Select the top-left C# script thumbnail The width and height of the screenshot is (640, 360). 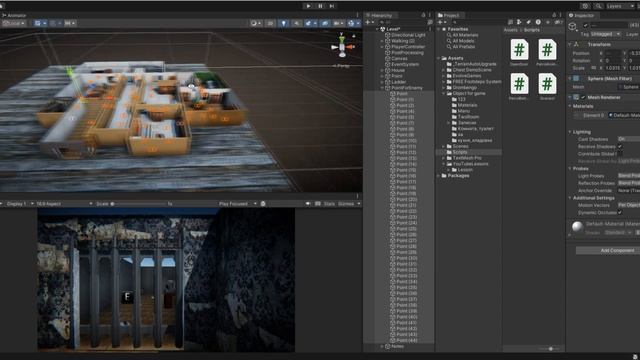click(519, 50)
